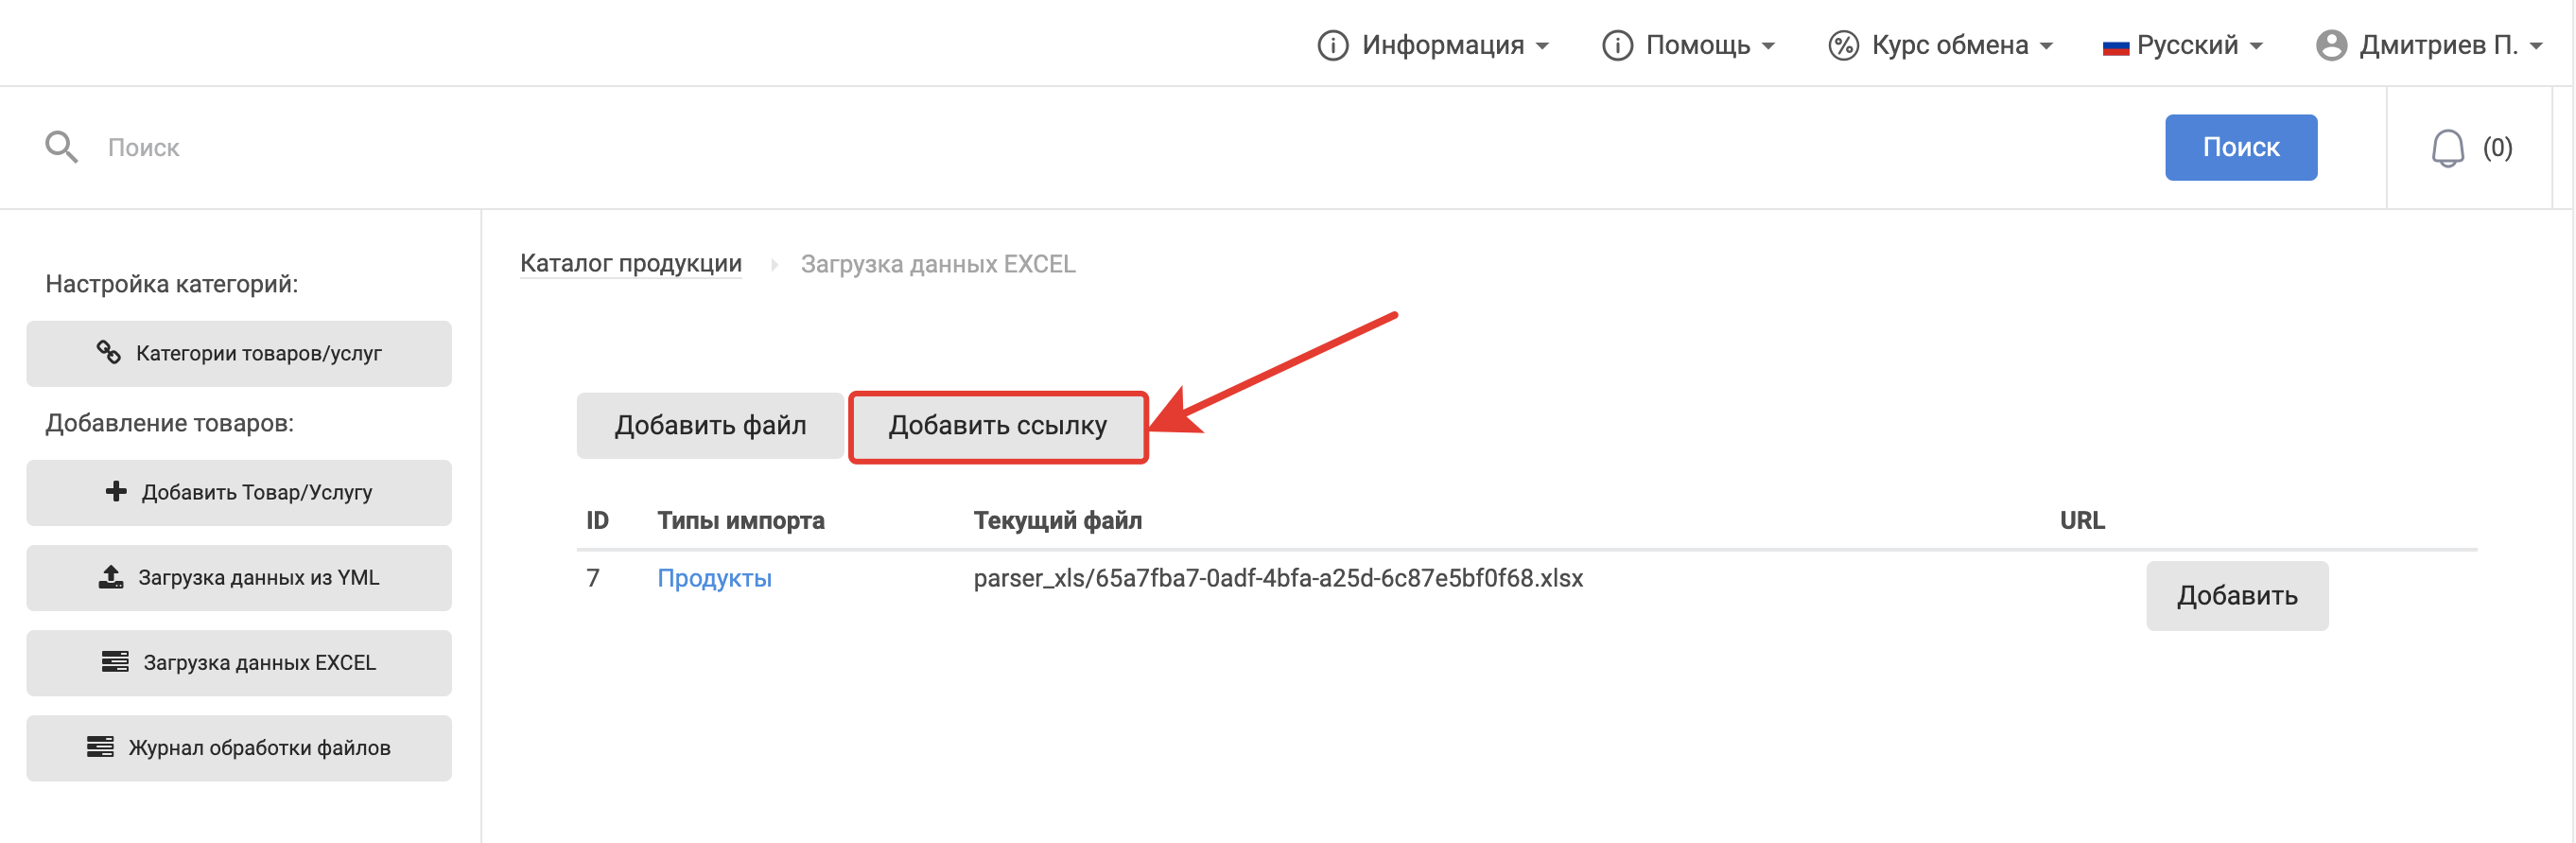The width and height of the screenshot is (2576, 843).
Task: Click the magnifying glass search icon
Action: (x=61, y=147)
